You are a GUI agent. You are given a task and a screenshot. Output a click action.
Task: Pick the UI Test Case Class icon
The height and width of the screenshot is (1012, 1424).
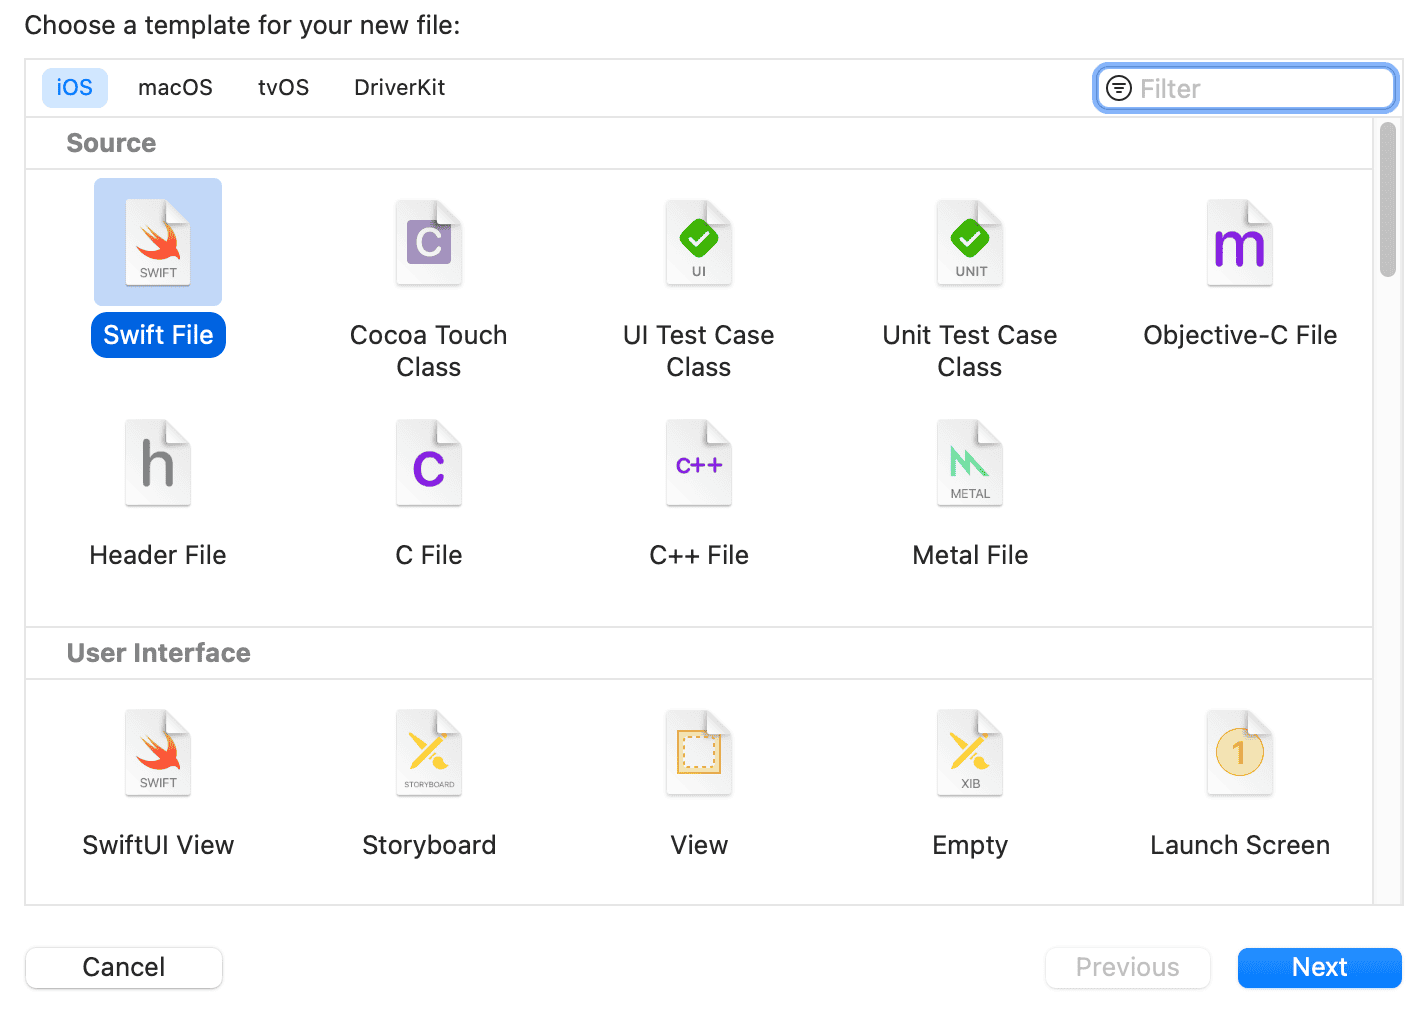coord(699,242)
